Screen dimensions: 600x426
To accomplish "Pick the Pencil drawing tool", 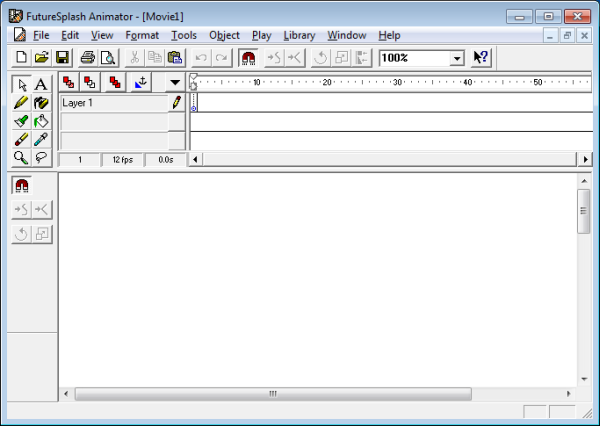I will [x=21, y=102].
